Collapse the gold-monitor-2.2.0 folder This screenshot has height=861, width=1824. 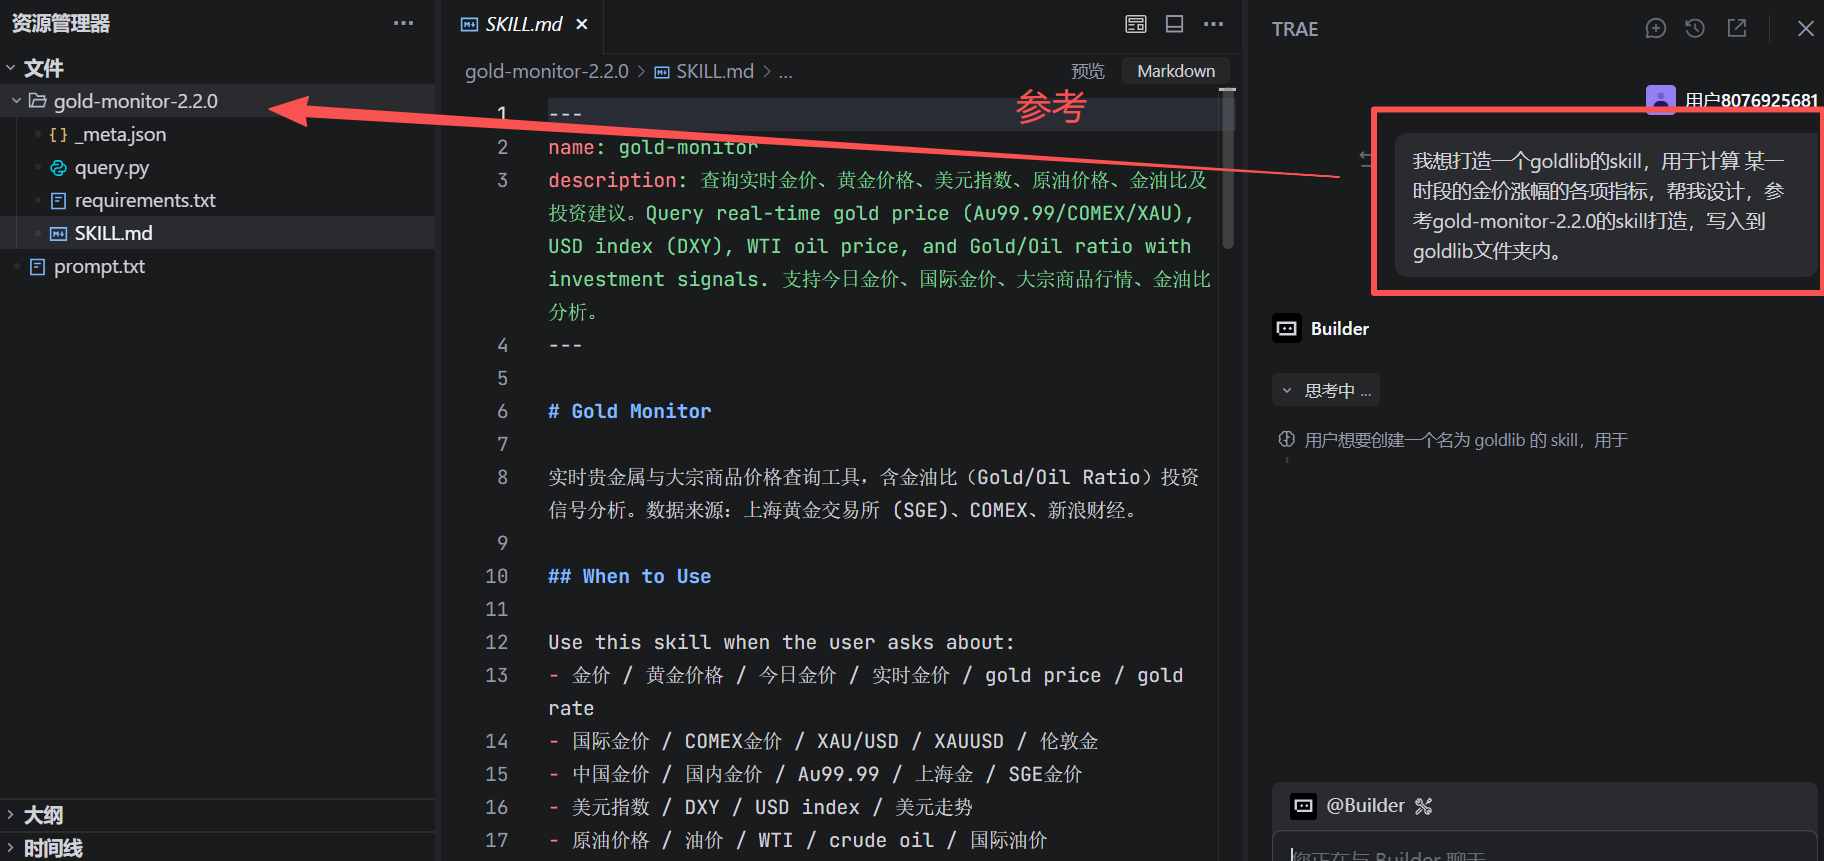[x=17, y=101]
